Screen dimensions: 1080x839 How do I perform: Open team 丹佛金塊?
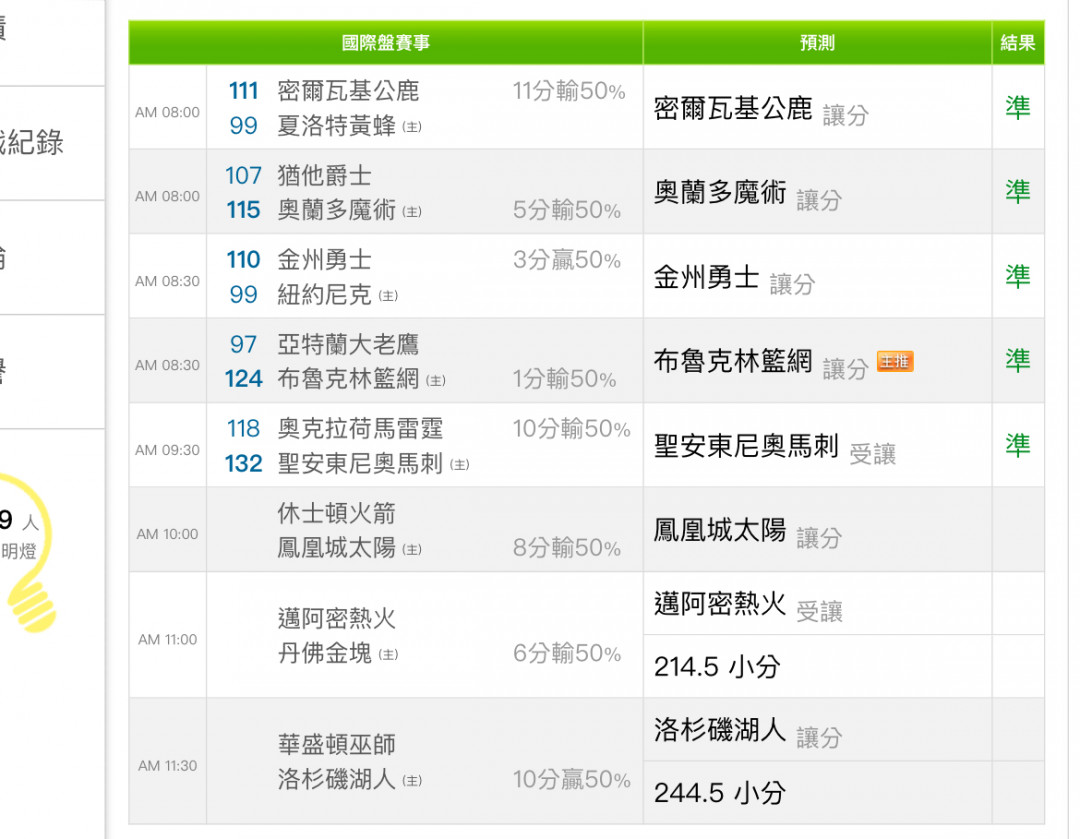pyautogui.click(x=324, y=653)
